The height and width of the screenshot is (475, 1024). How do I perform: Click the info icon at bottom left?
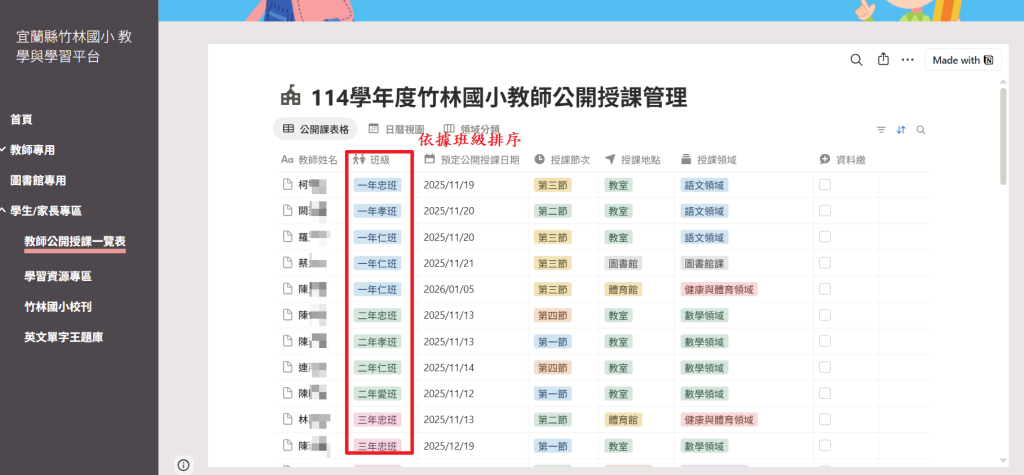(184, 465)
